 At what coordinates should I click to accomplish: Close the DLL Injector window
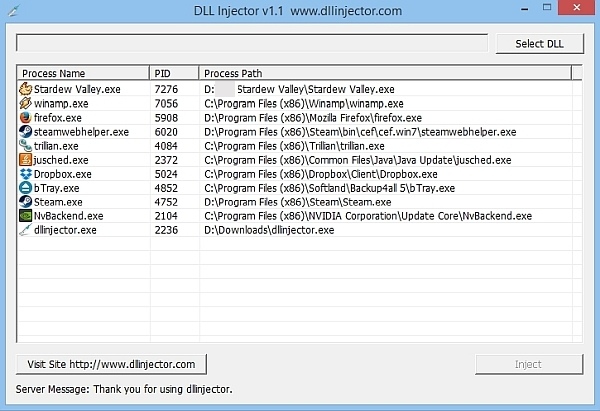[x=577, y=8]
